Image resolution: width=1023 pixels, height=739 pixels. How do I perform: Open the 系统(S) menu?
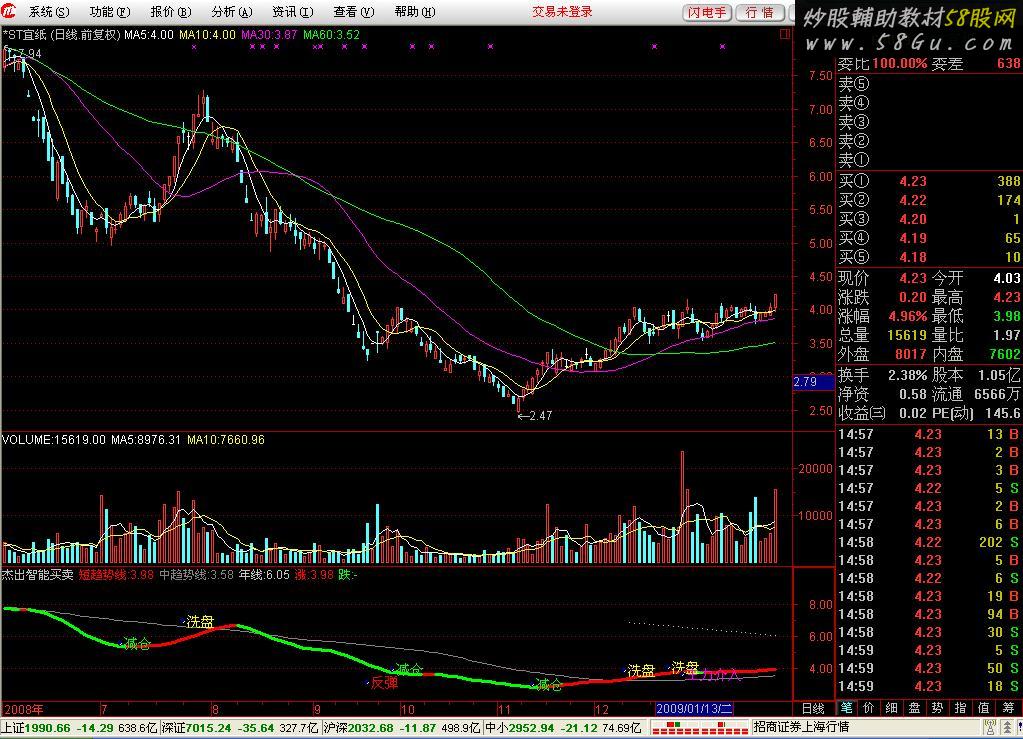tap(49, 12)
